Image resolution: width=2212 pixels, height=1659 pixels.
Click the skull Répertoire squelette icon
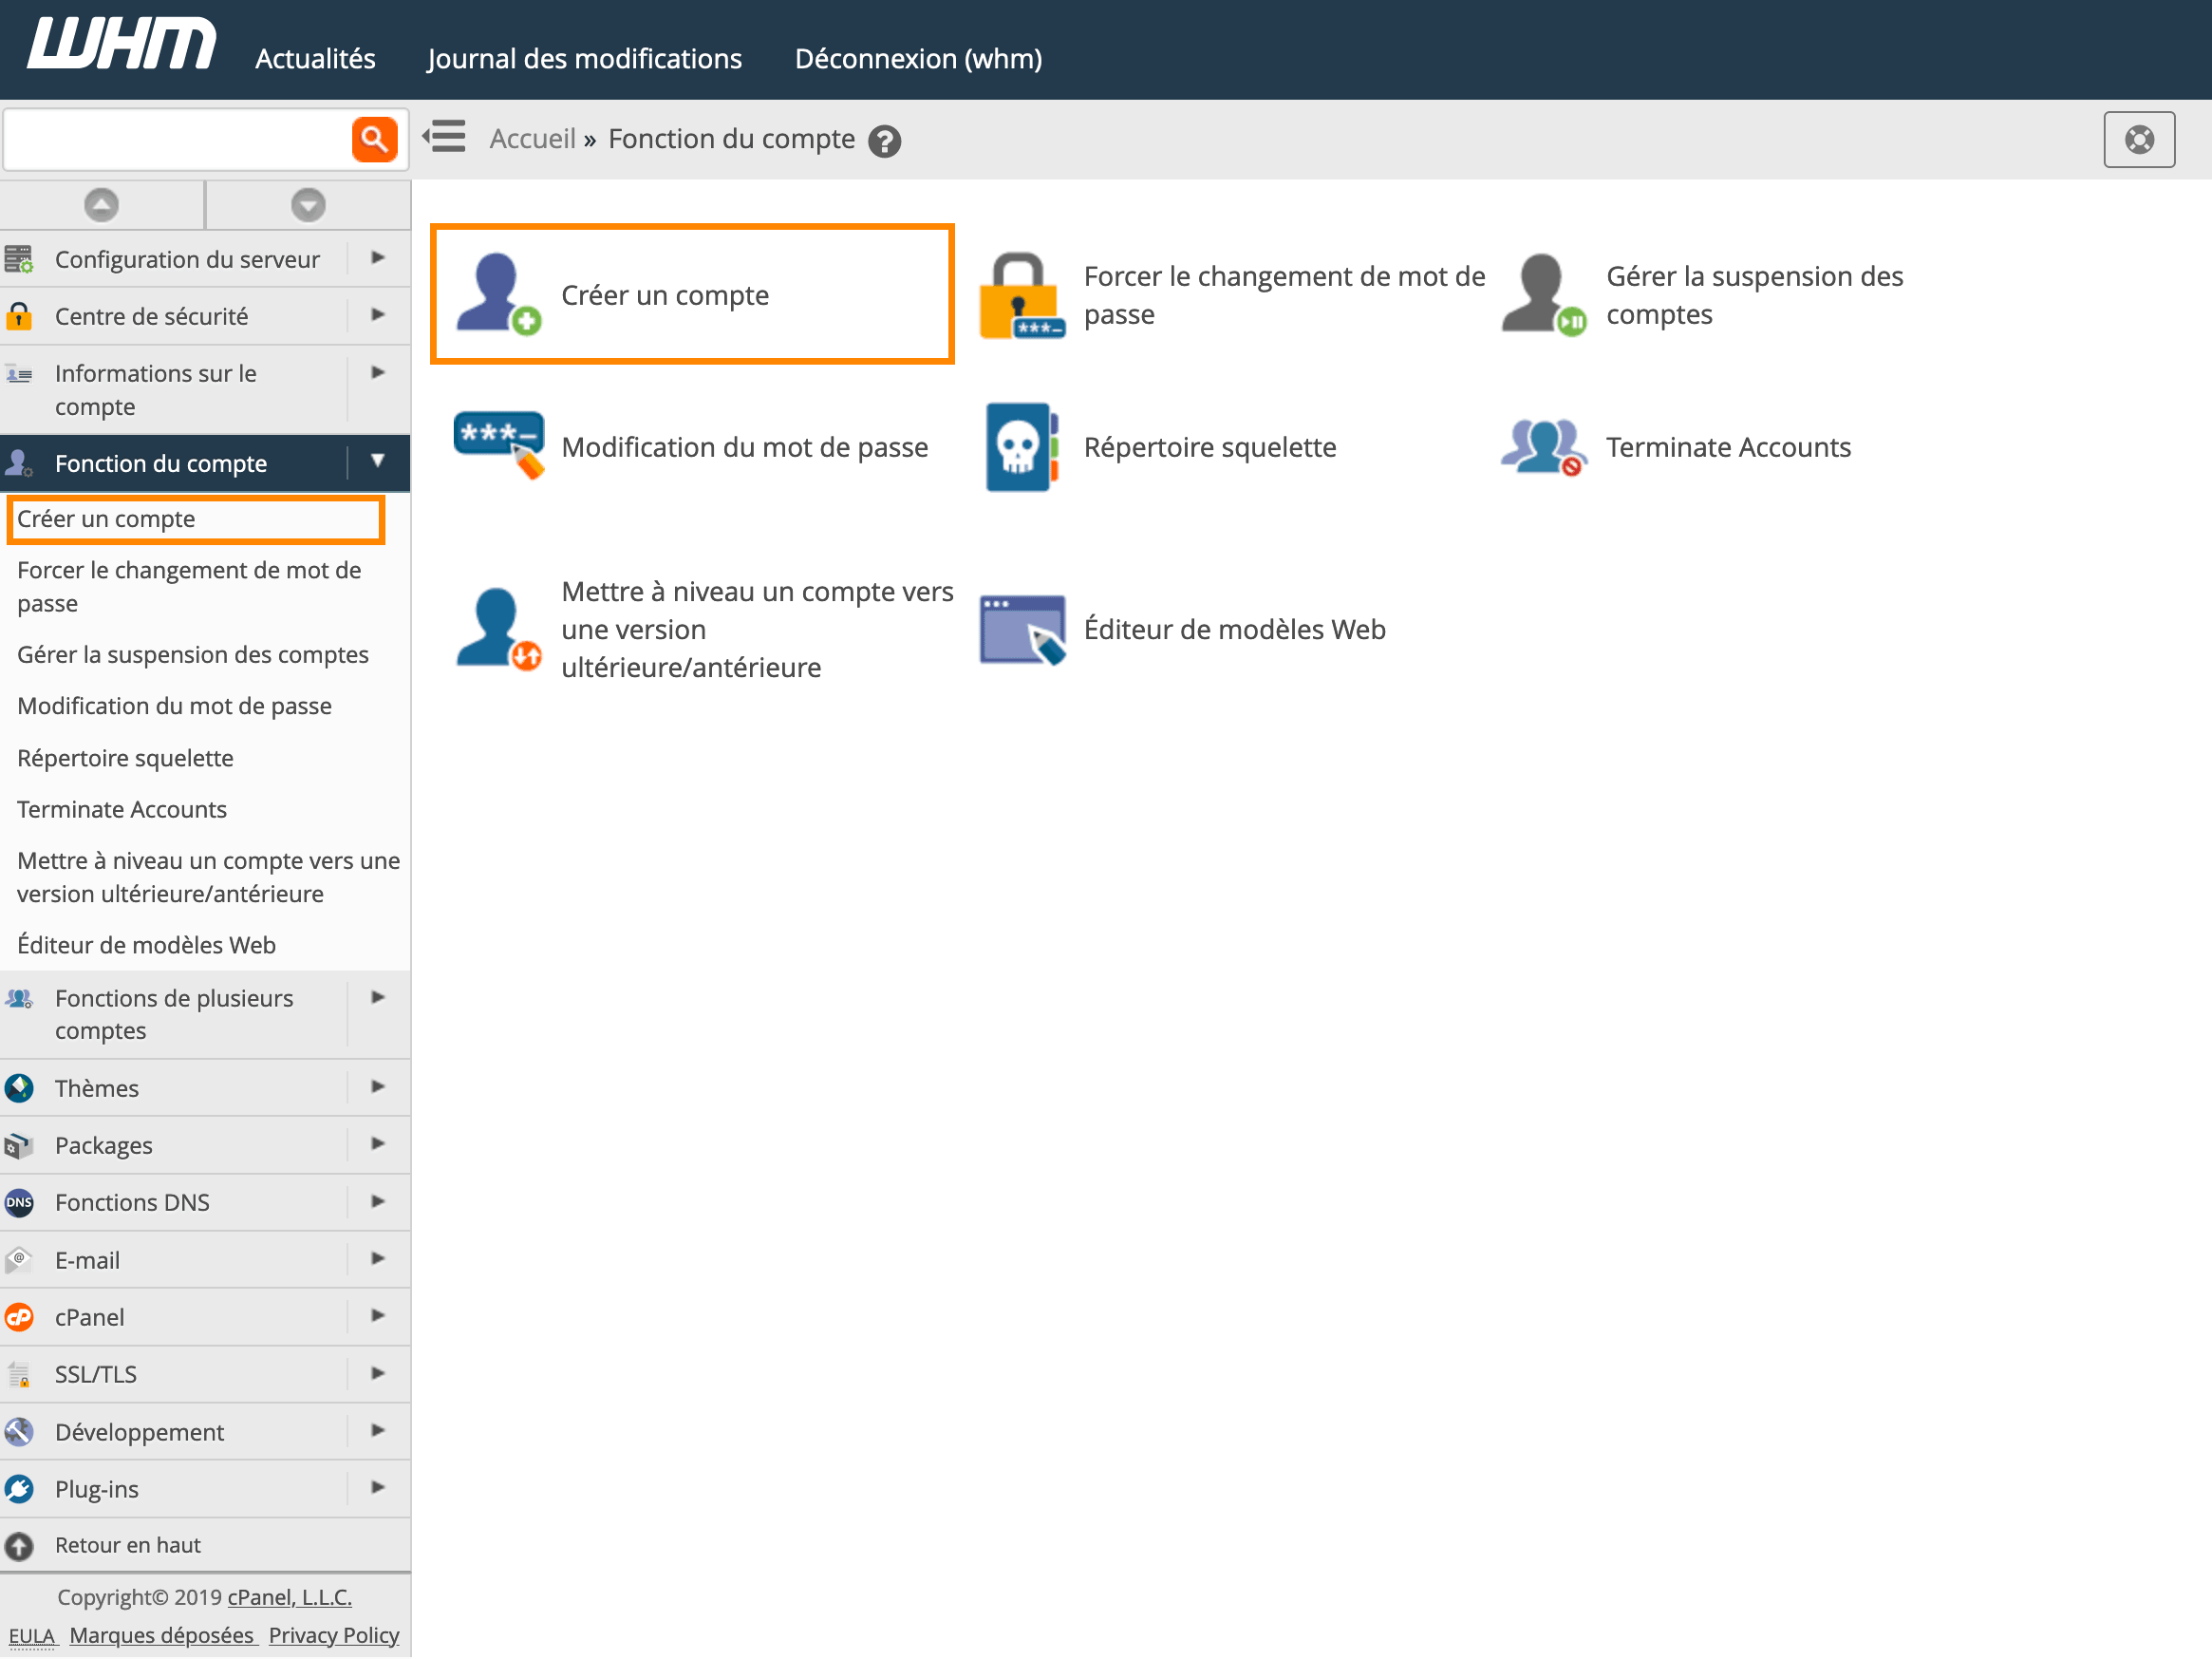[1021, 447]
